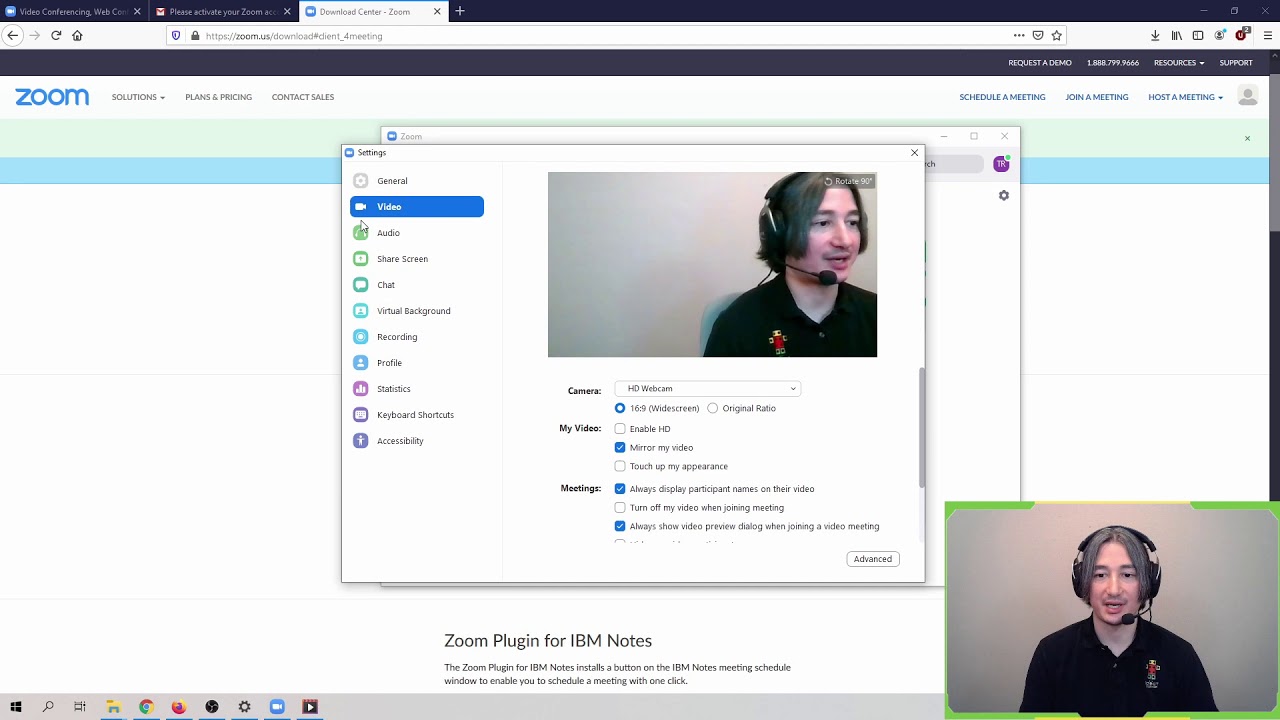1280x720 pixels.
Task: Open OBS Studio from the taskbar
Action: [212, 707]
